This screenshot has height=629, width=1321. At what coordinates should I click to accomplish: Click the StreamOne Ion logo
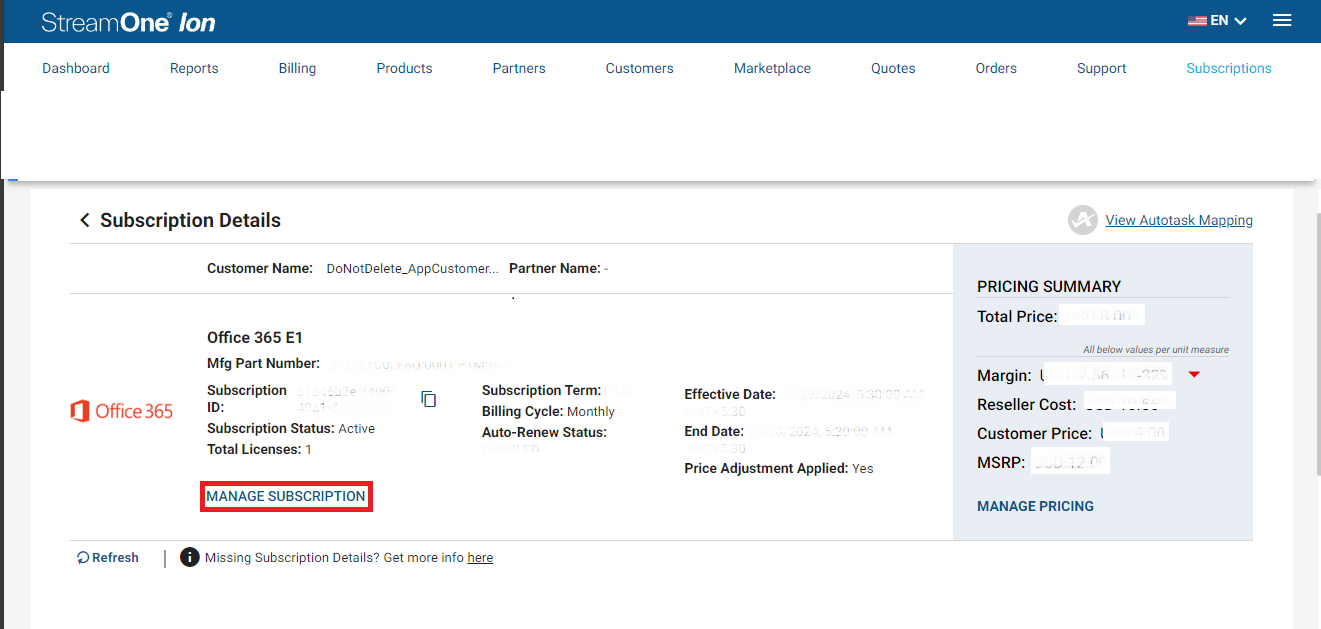click(x=128, y=22)
